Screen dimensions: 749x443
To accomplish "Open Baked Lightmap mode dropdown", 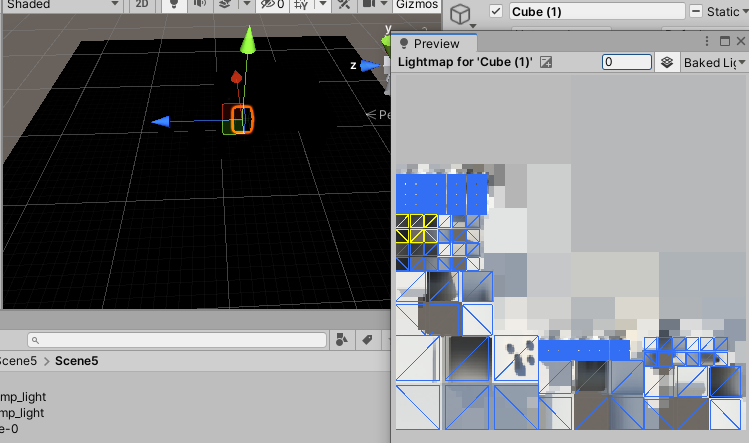I will (x=714, y=63).
